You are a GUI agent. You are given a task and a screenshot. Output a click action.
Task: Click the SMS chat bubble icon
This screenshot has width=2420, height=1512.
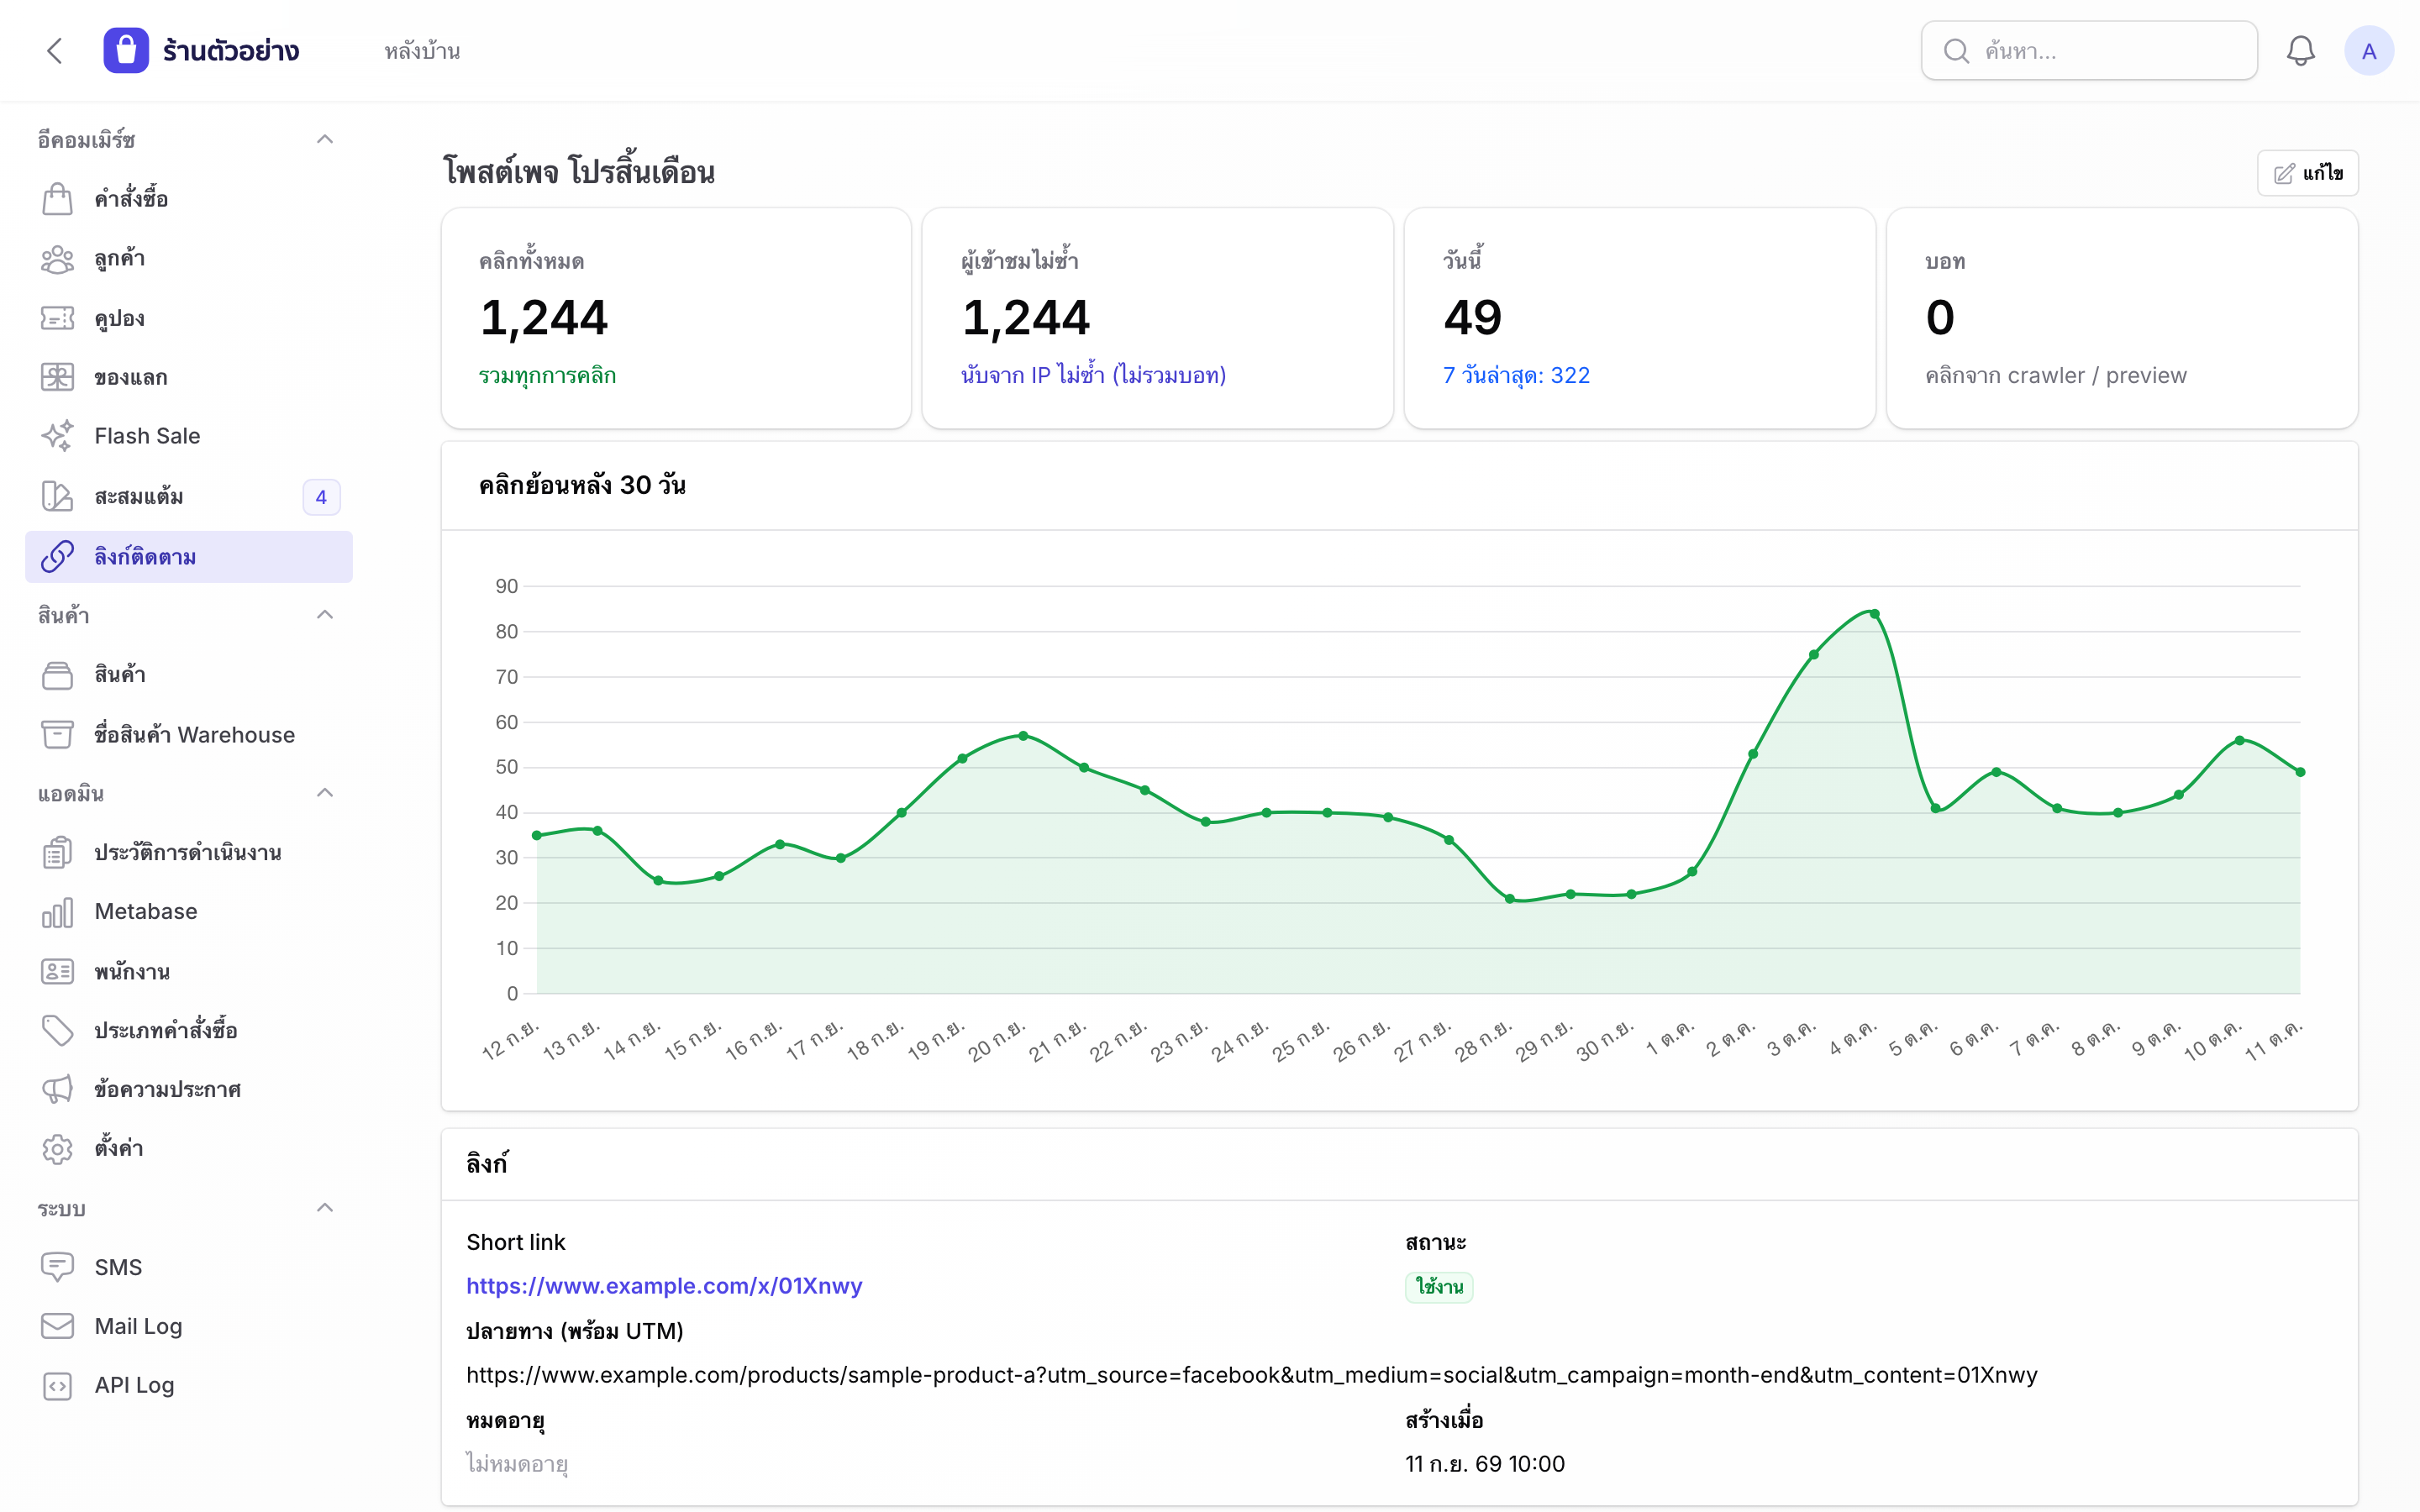tap(58, 1267)
